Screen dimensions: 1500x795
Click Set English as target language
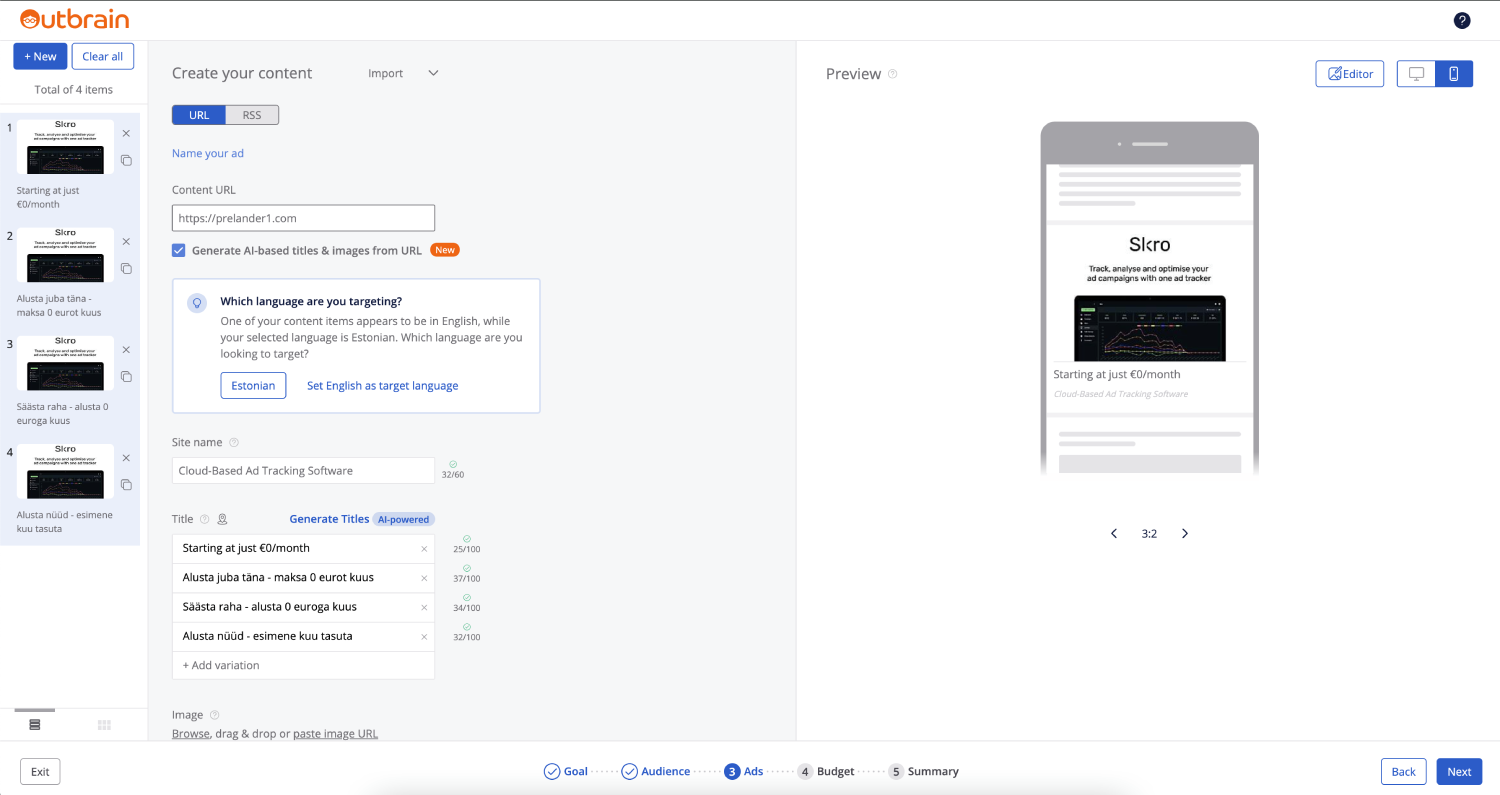click(383, 385)
